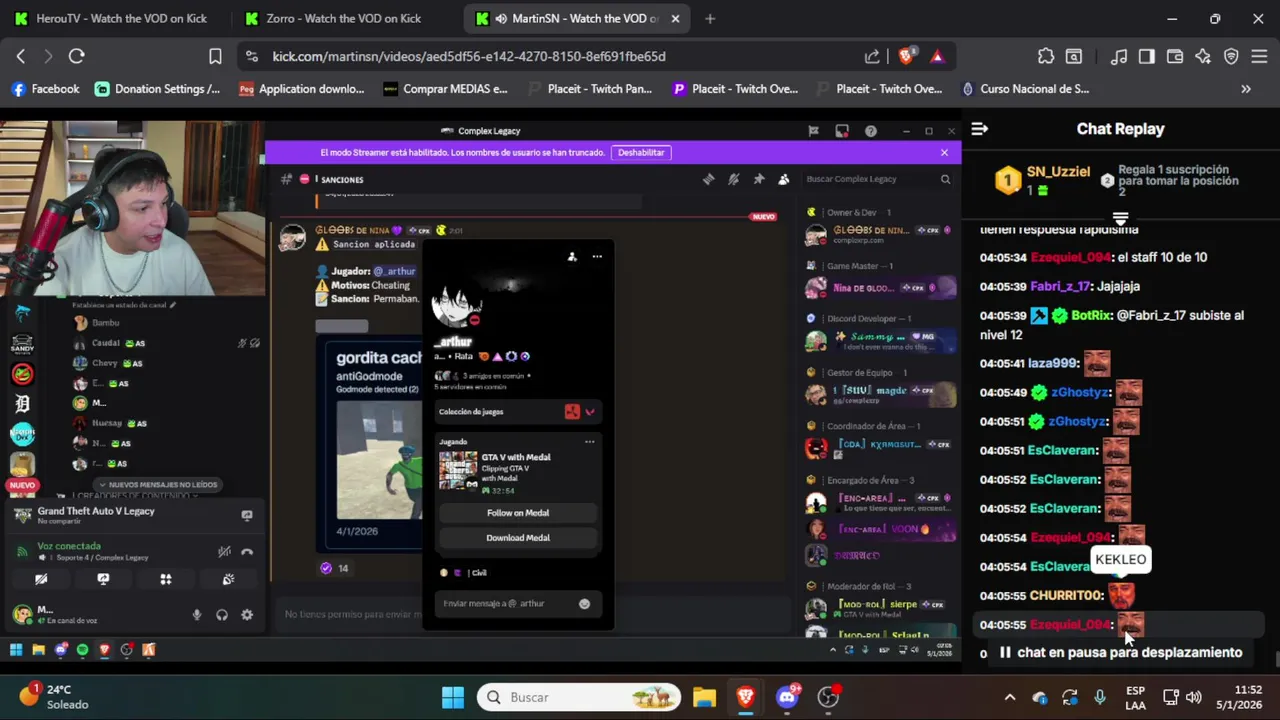1280x720 pixels.
Task: Open OBS Studio from Windows taskbar
Action: 829,697
